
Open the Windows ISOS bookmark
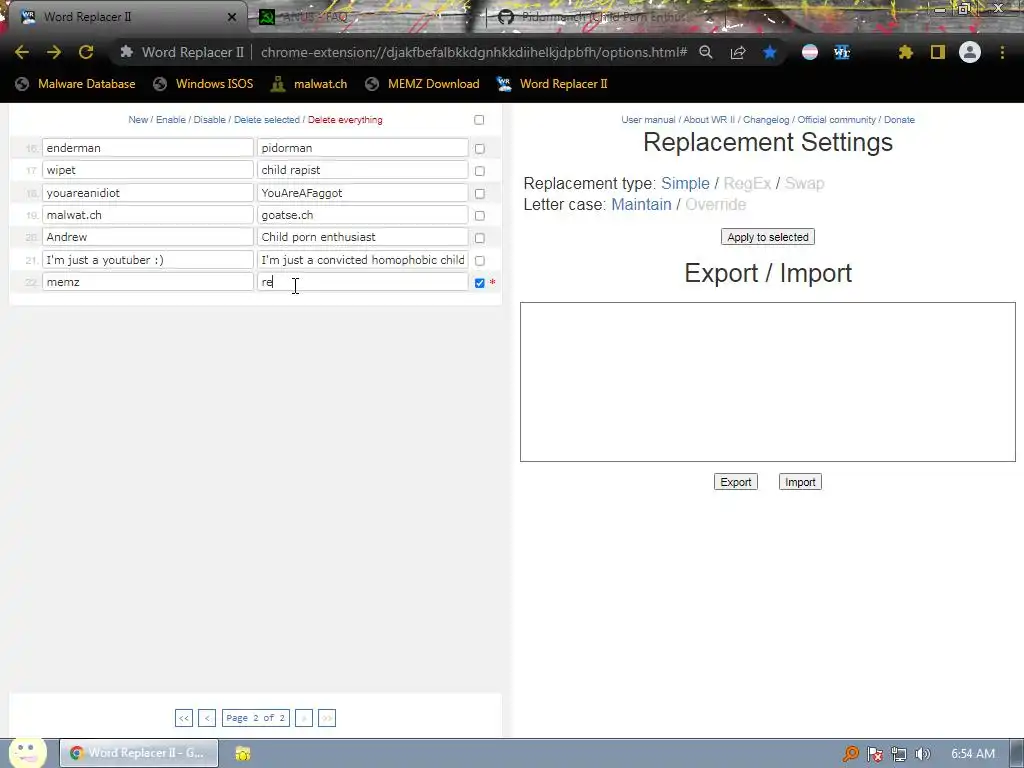point(203,84)
